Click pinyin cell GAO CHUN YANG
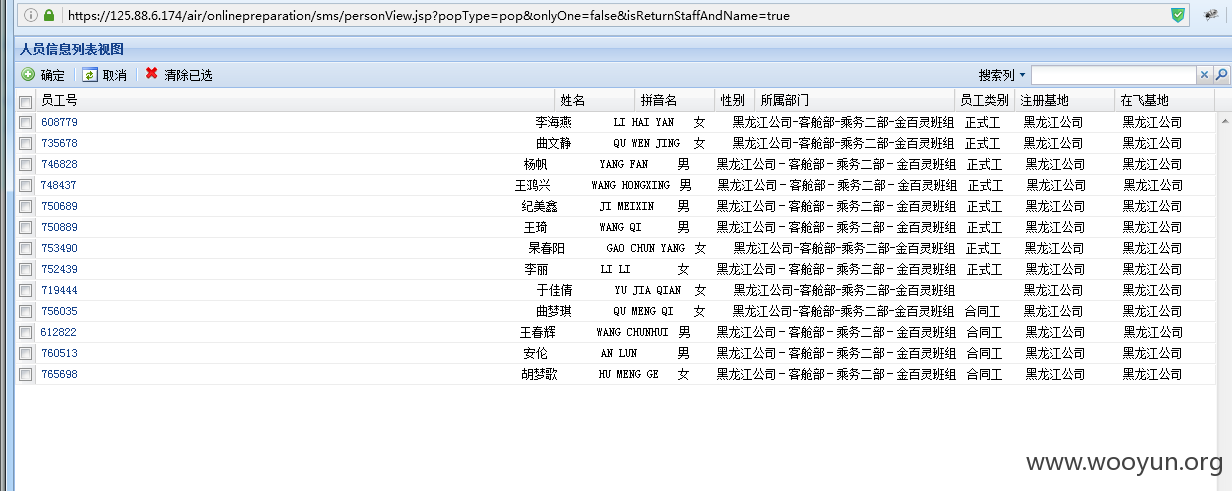This screenshot has height=491, width=1232. (646, 248)
